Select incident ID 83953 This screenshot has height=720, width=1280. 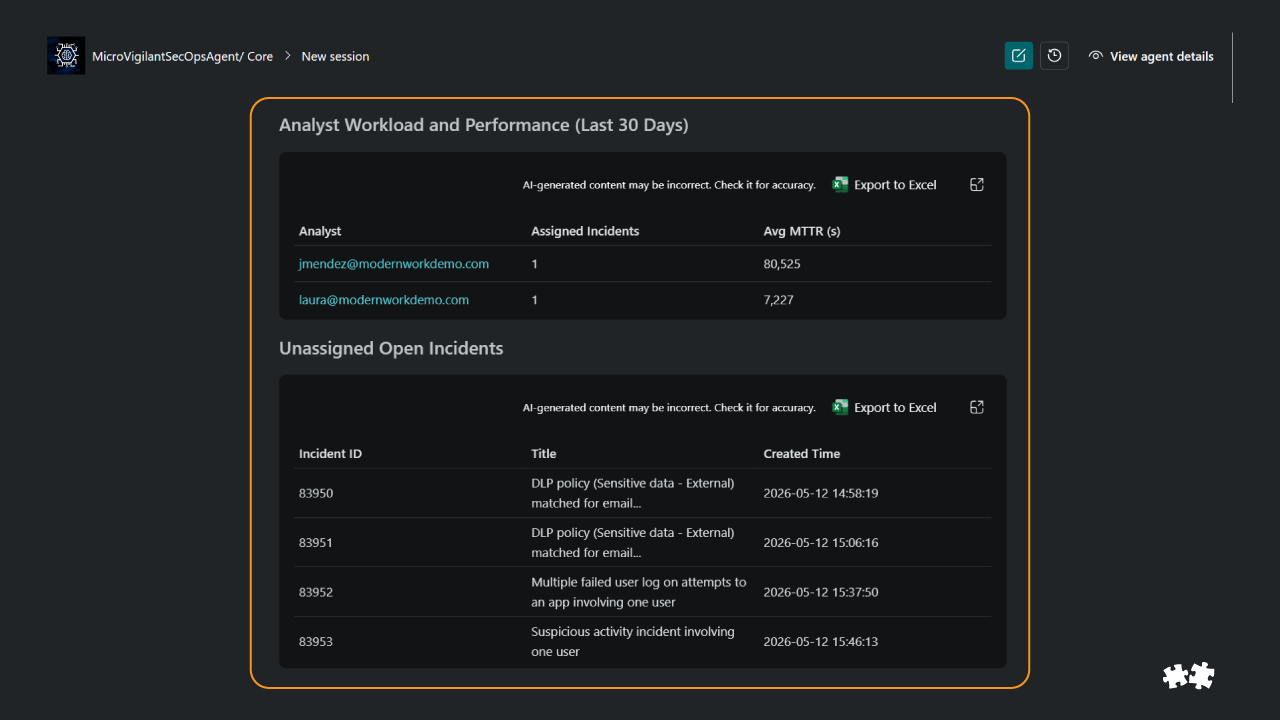point(316,642)
